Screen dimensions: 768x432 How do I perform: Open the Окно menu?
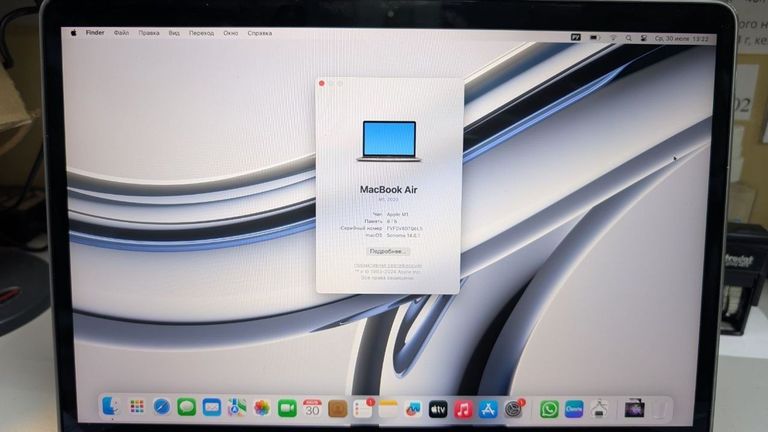(231, 33)
